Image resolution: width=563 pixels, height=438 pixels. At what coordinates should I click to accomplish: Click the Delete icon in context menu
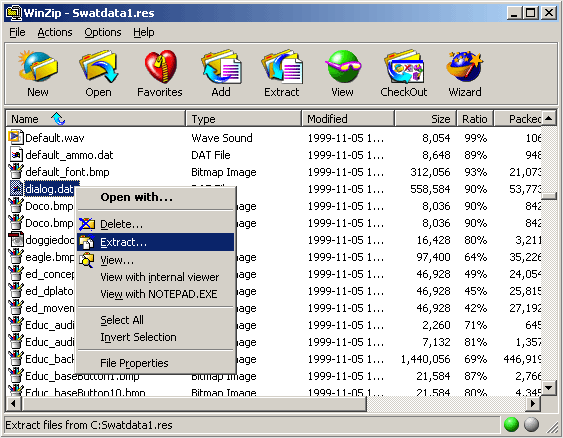click(x=87, y=224)
